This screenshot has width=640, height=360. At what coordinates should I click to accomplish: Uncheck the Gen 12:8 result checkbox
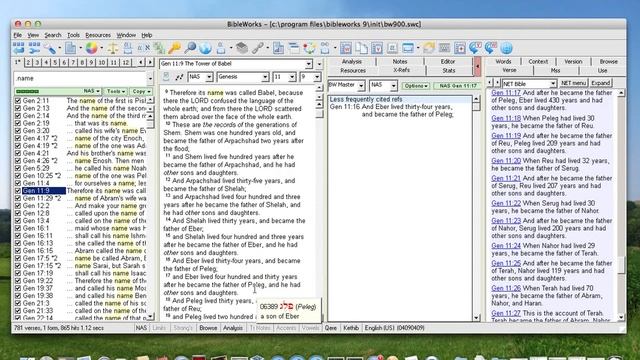18,213
